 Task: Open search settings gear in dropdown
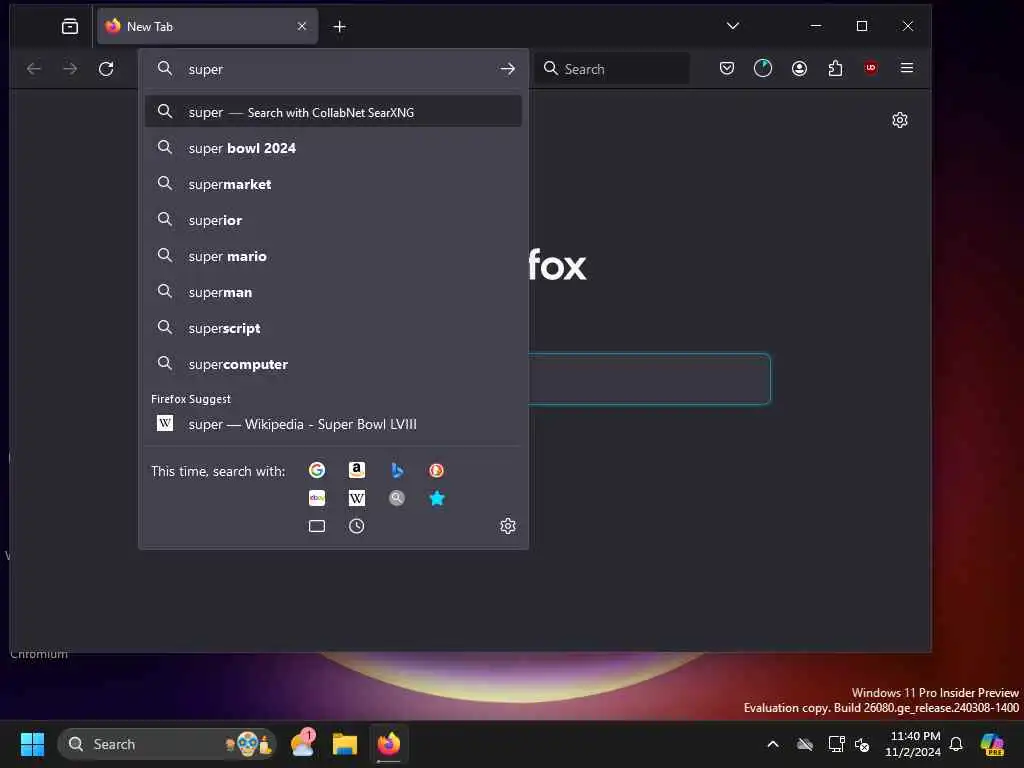507,526
